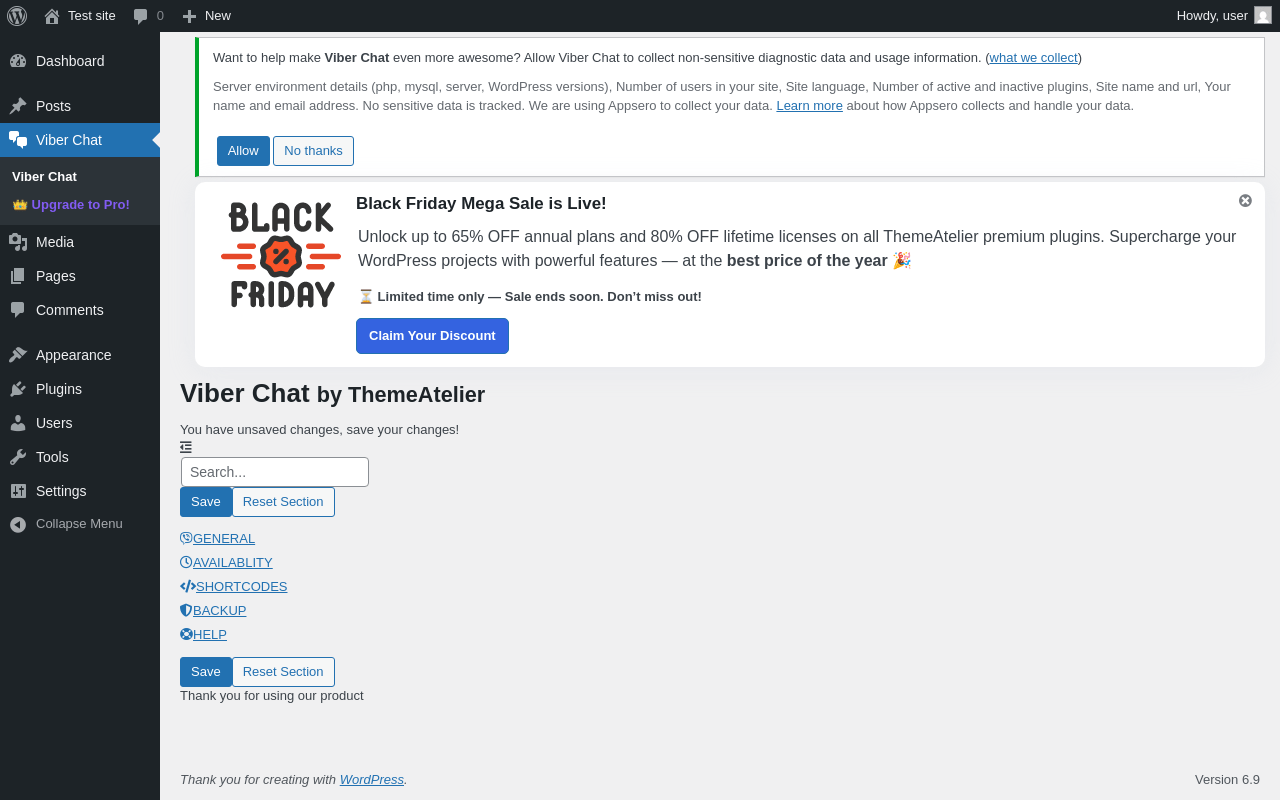Click the WordPress logo icon

point(17,16)
